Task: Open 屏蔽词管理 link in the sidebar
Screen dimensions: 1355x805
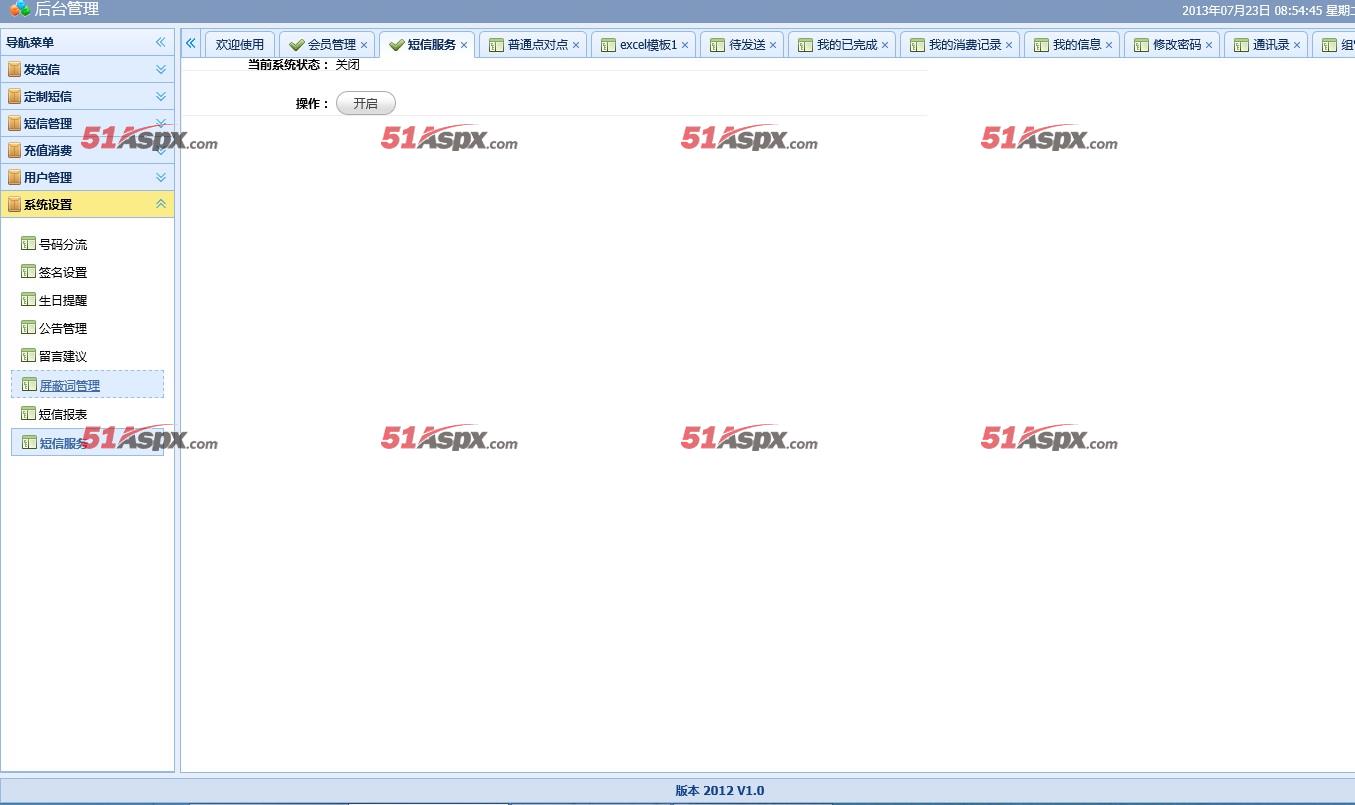Action: pos(70,385)
